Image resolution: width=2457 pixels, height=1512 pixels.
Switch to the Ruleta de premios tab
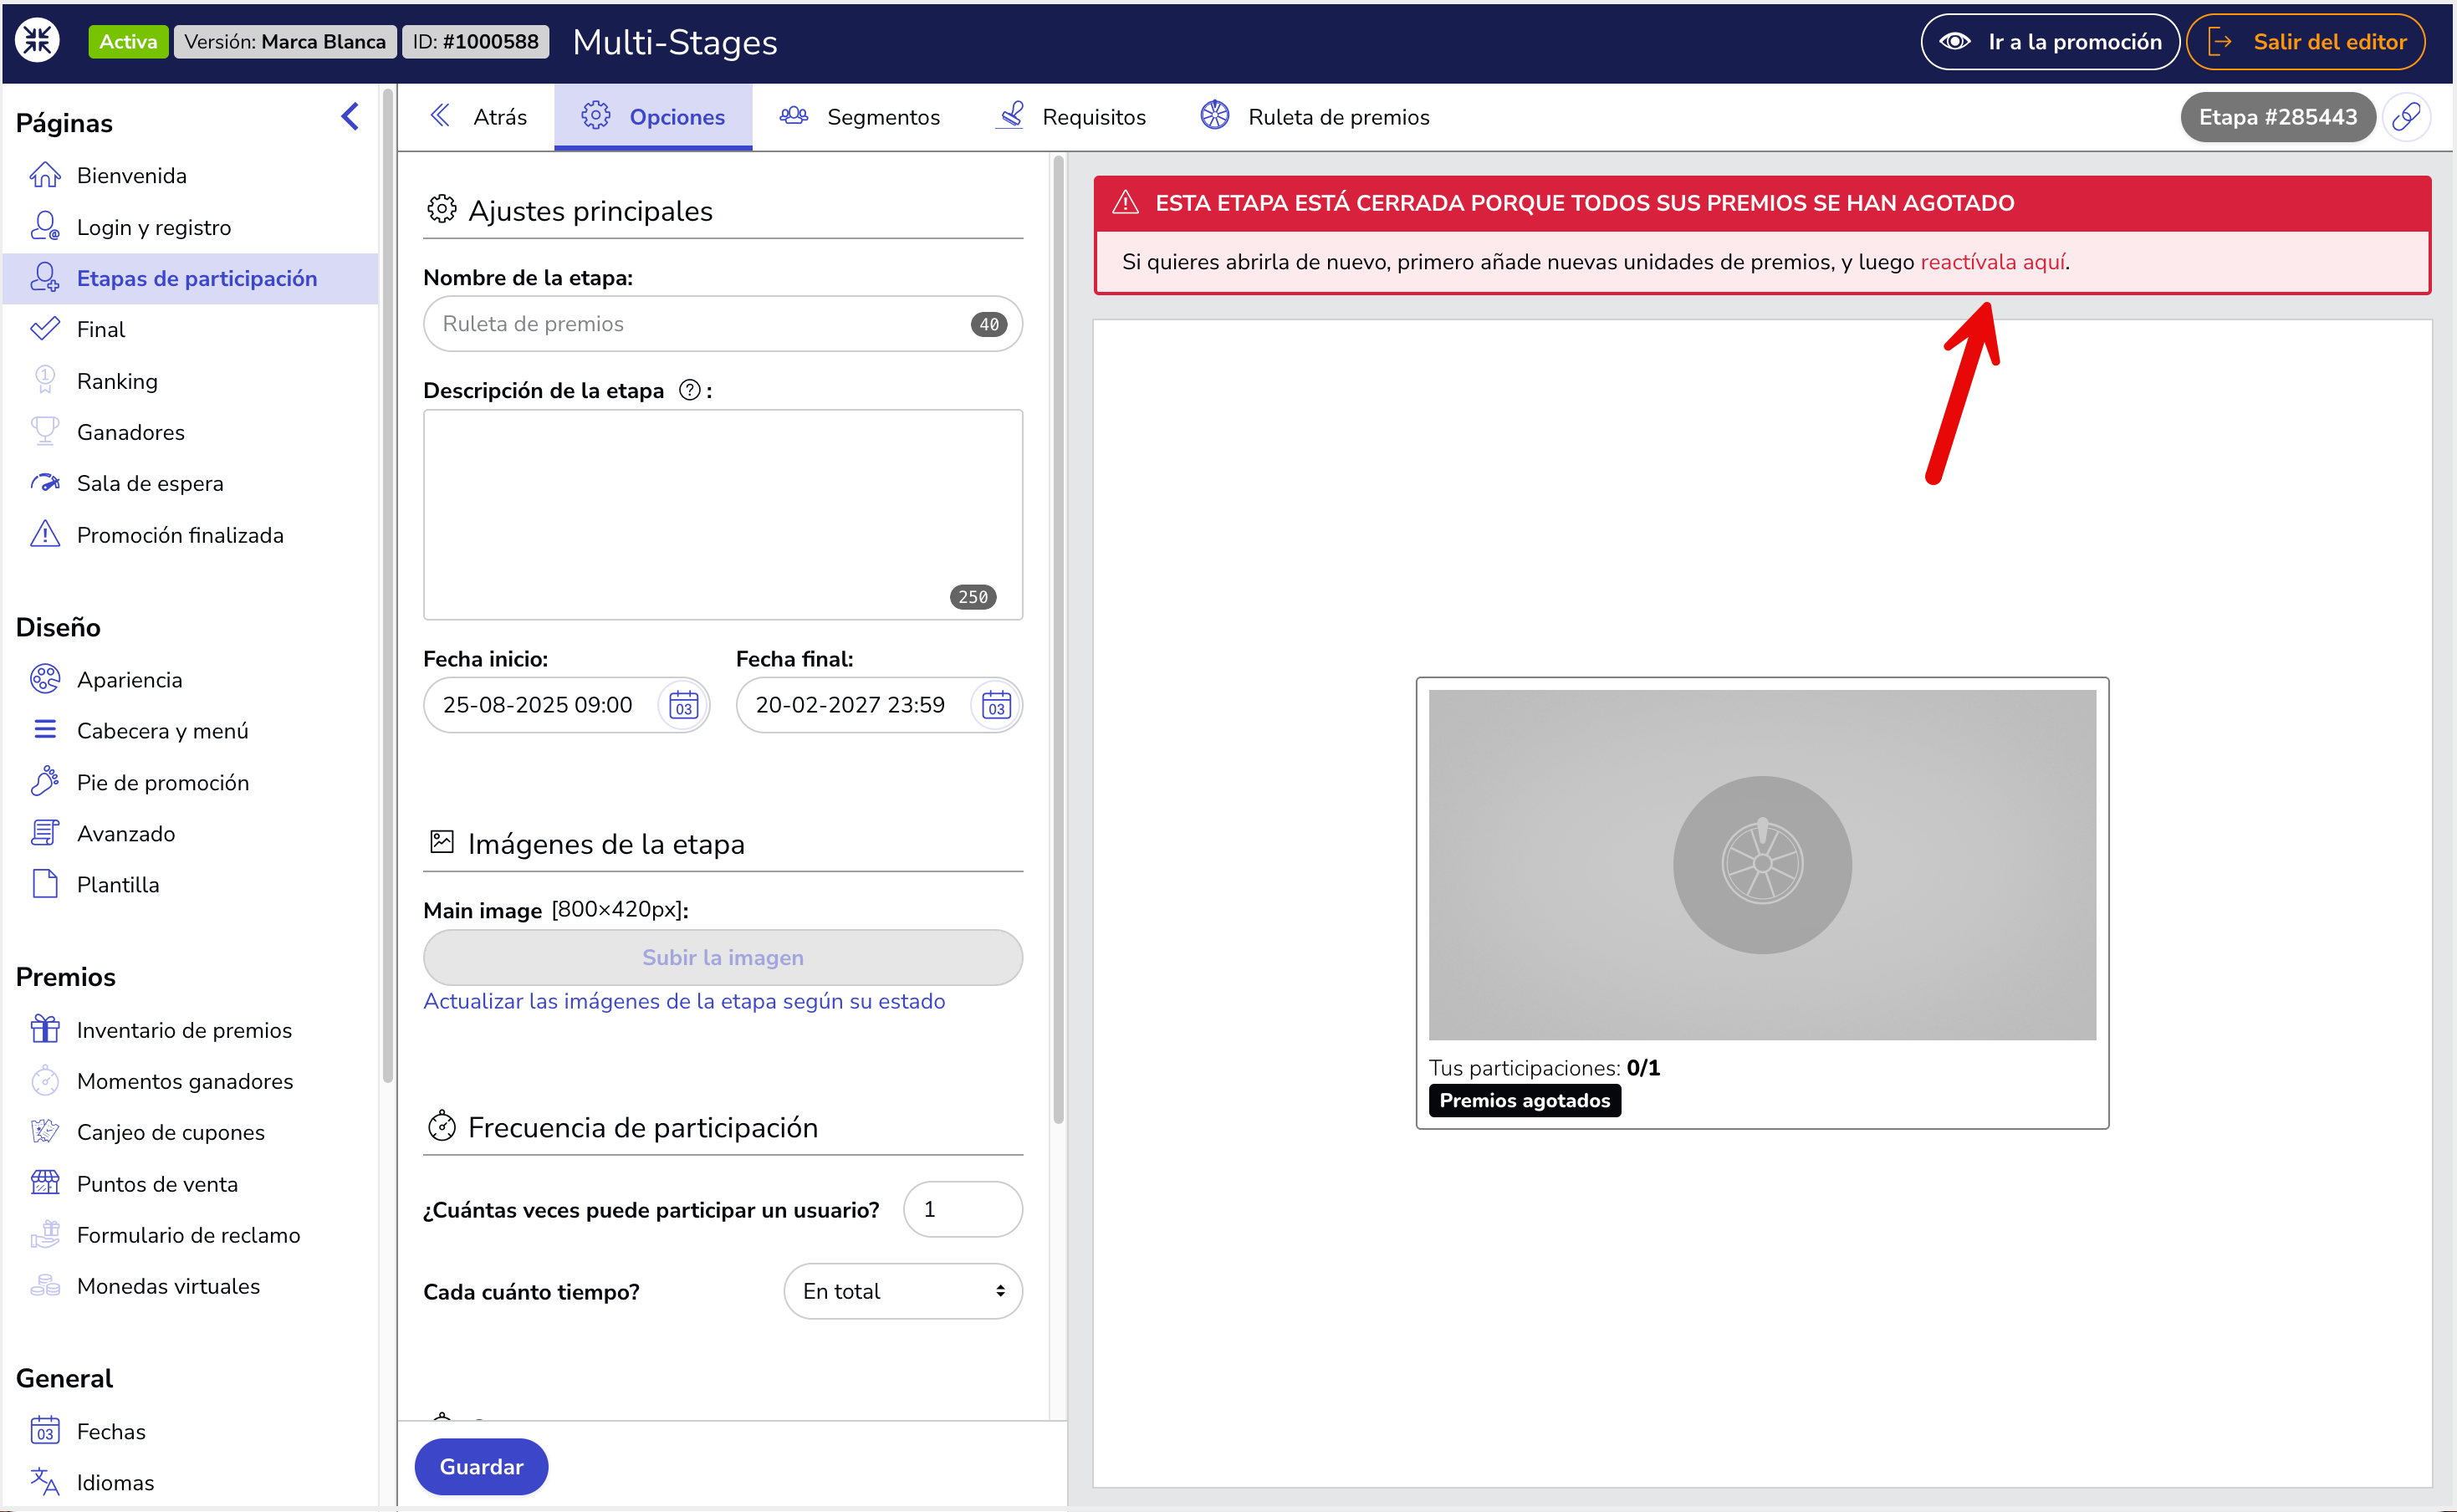(x=1315, y=117)
